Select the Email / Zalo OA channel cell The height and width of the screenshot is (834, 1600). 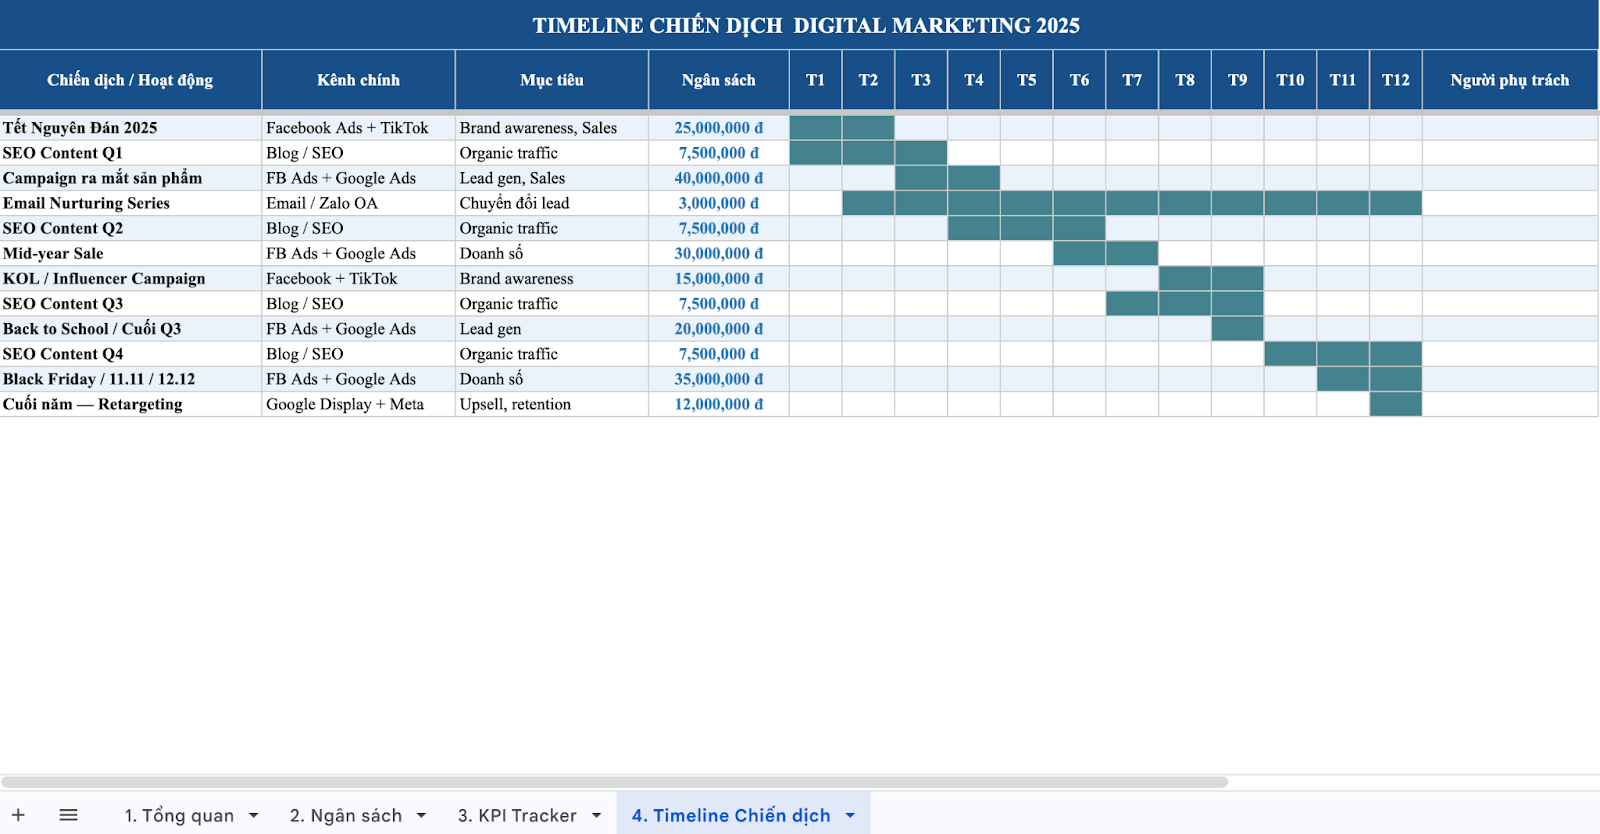coord(358,203)
